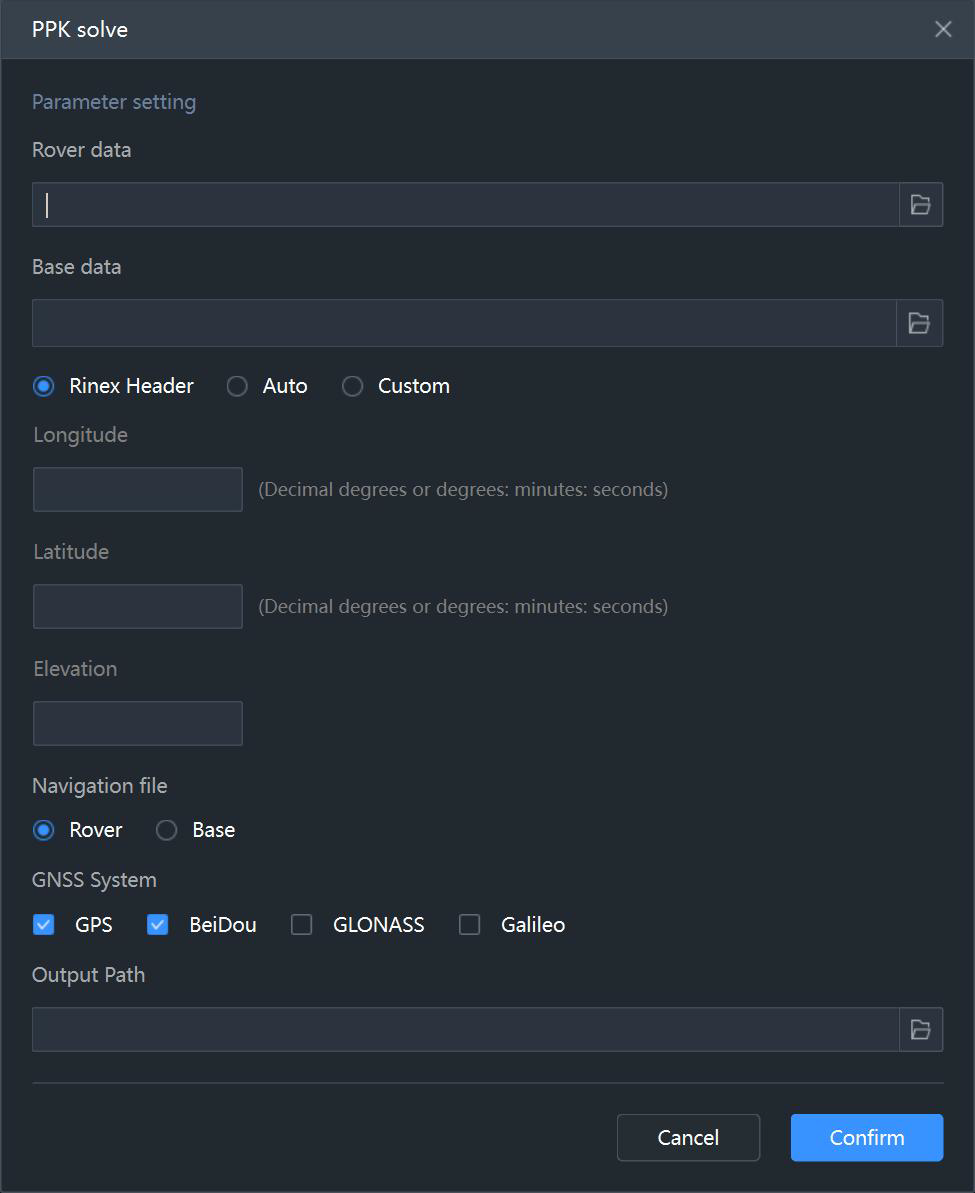The image size is (975, 1193).
Task: Click the Latitude format hint text
Action: point(464,606)
